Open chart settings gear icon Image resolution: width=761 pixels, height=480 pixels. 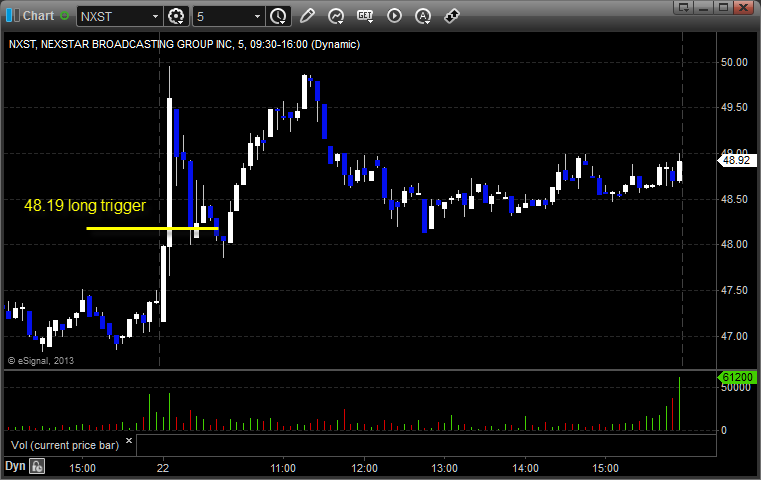(x=176, y=16)
